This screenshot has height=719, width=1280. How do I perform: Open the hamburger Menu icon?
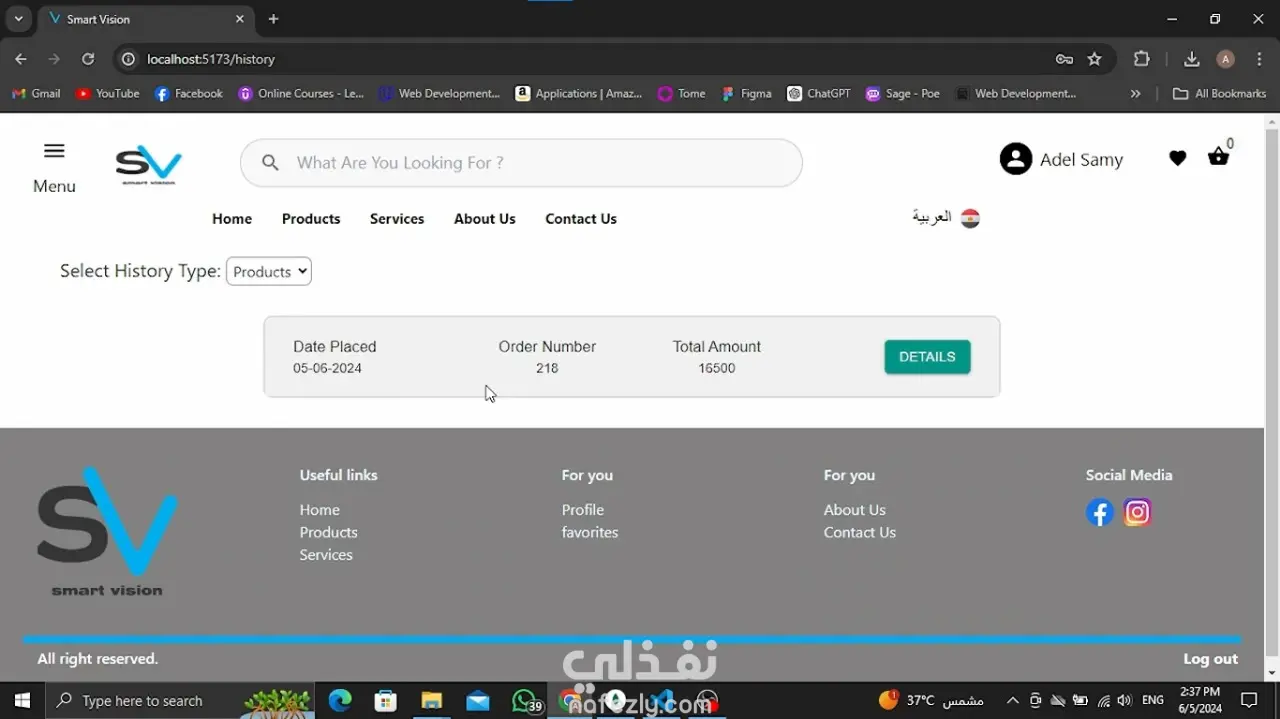coord(54,151)
